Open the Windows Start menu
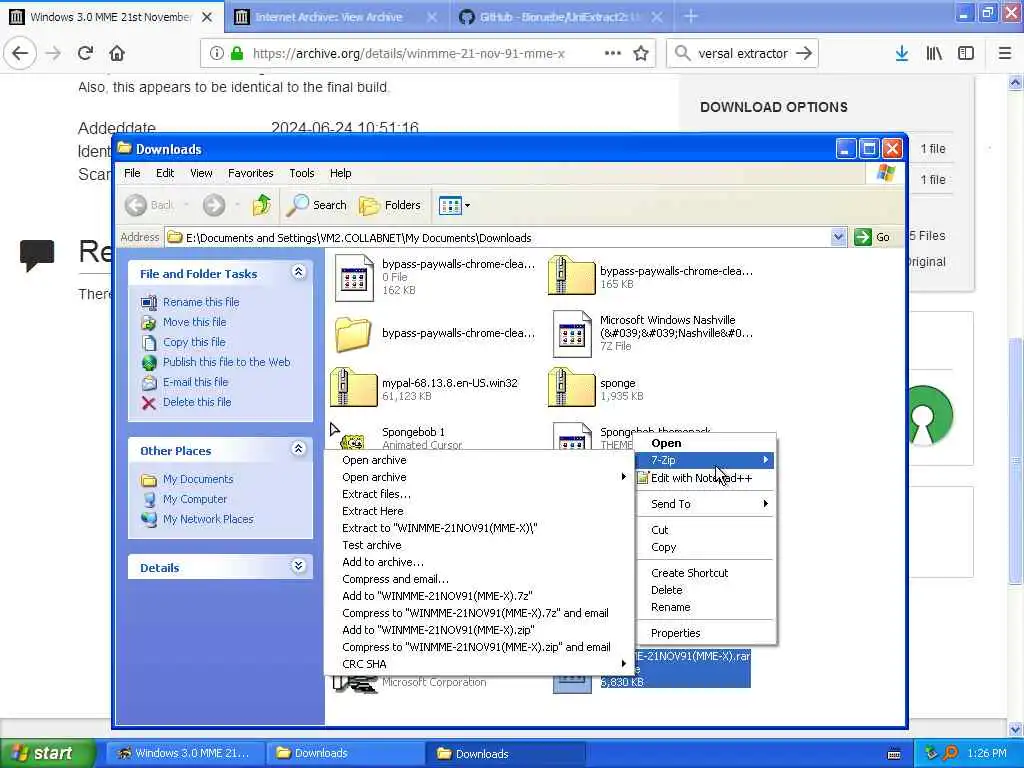The height and width of the screenshot is (768, 1024). tap(47, 753)
